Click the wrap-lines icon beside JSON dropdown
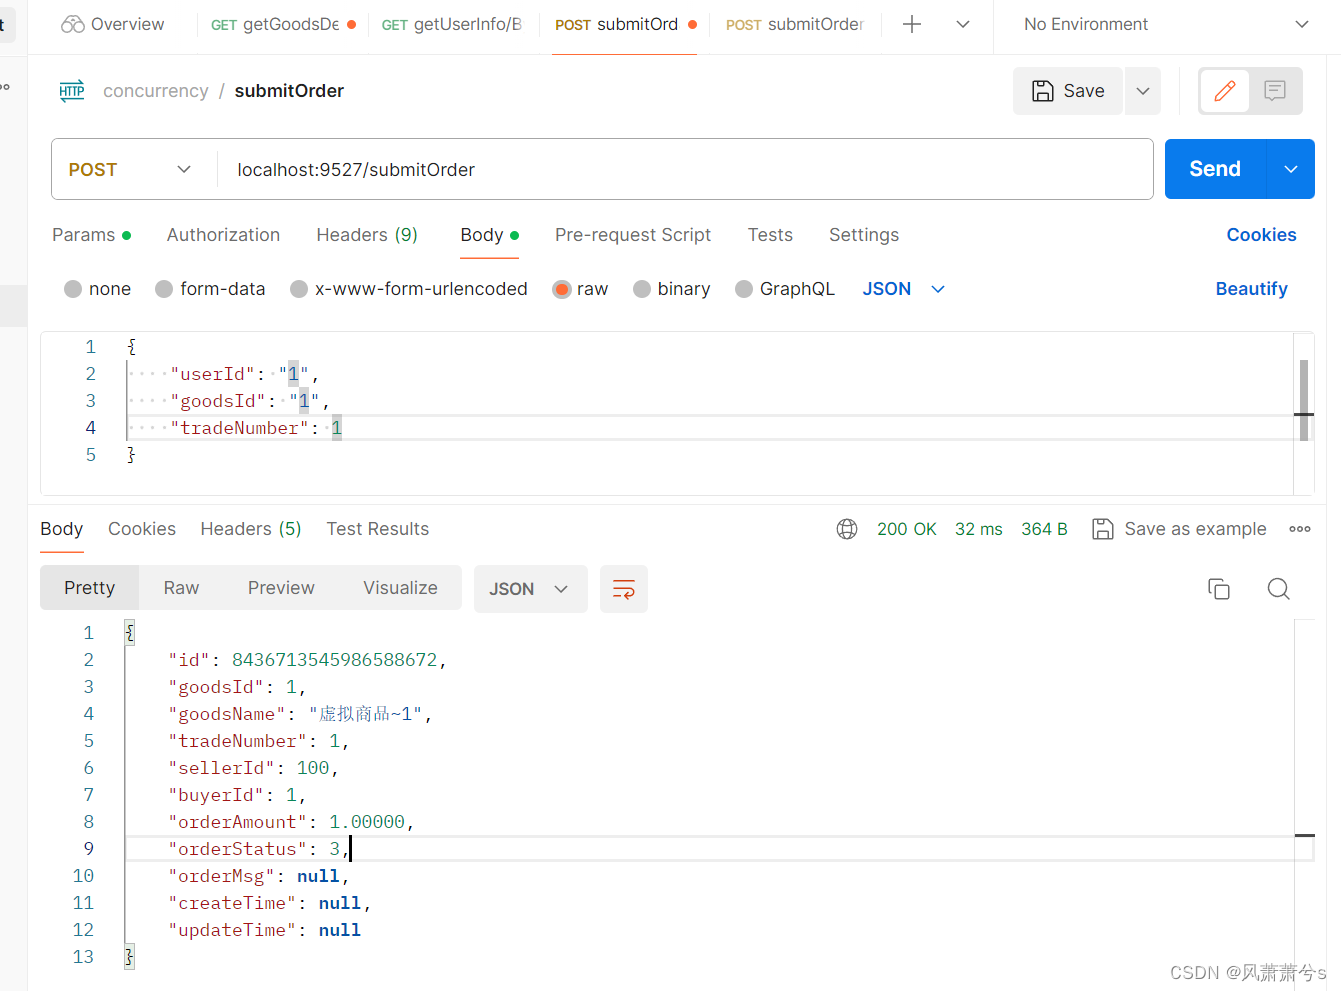The width and height of the screenshot is (1341, 991). tap(623, 589)
